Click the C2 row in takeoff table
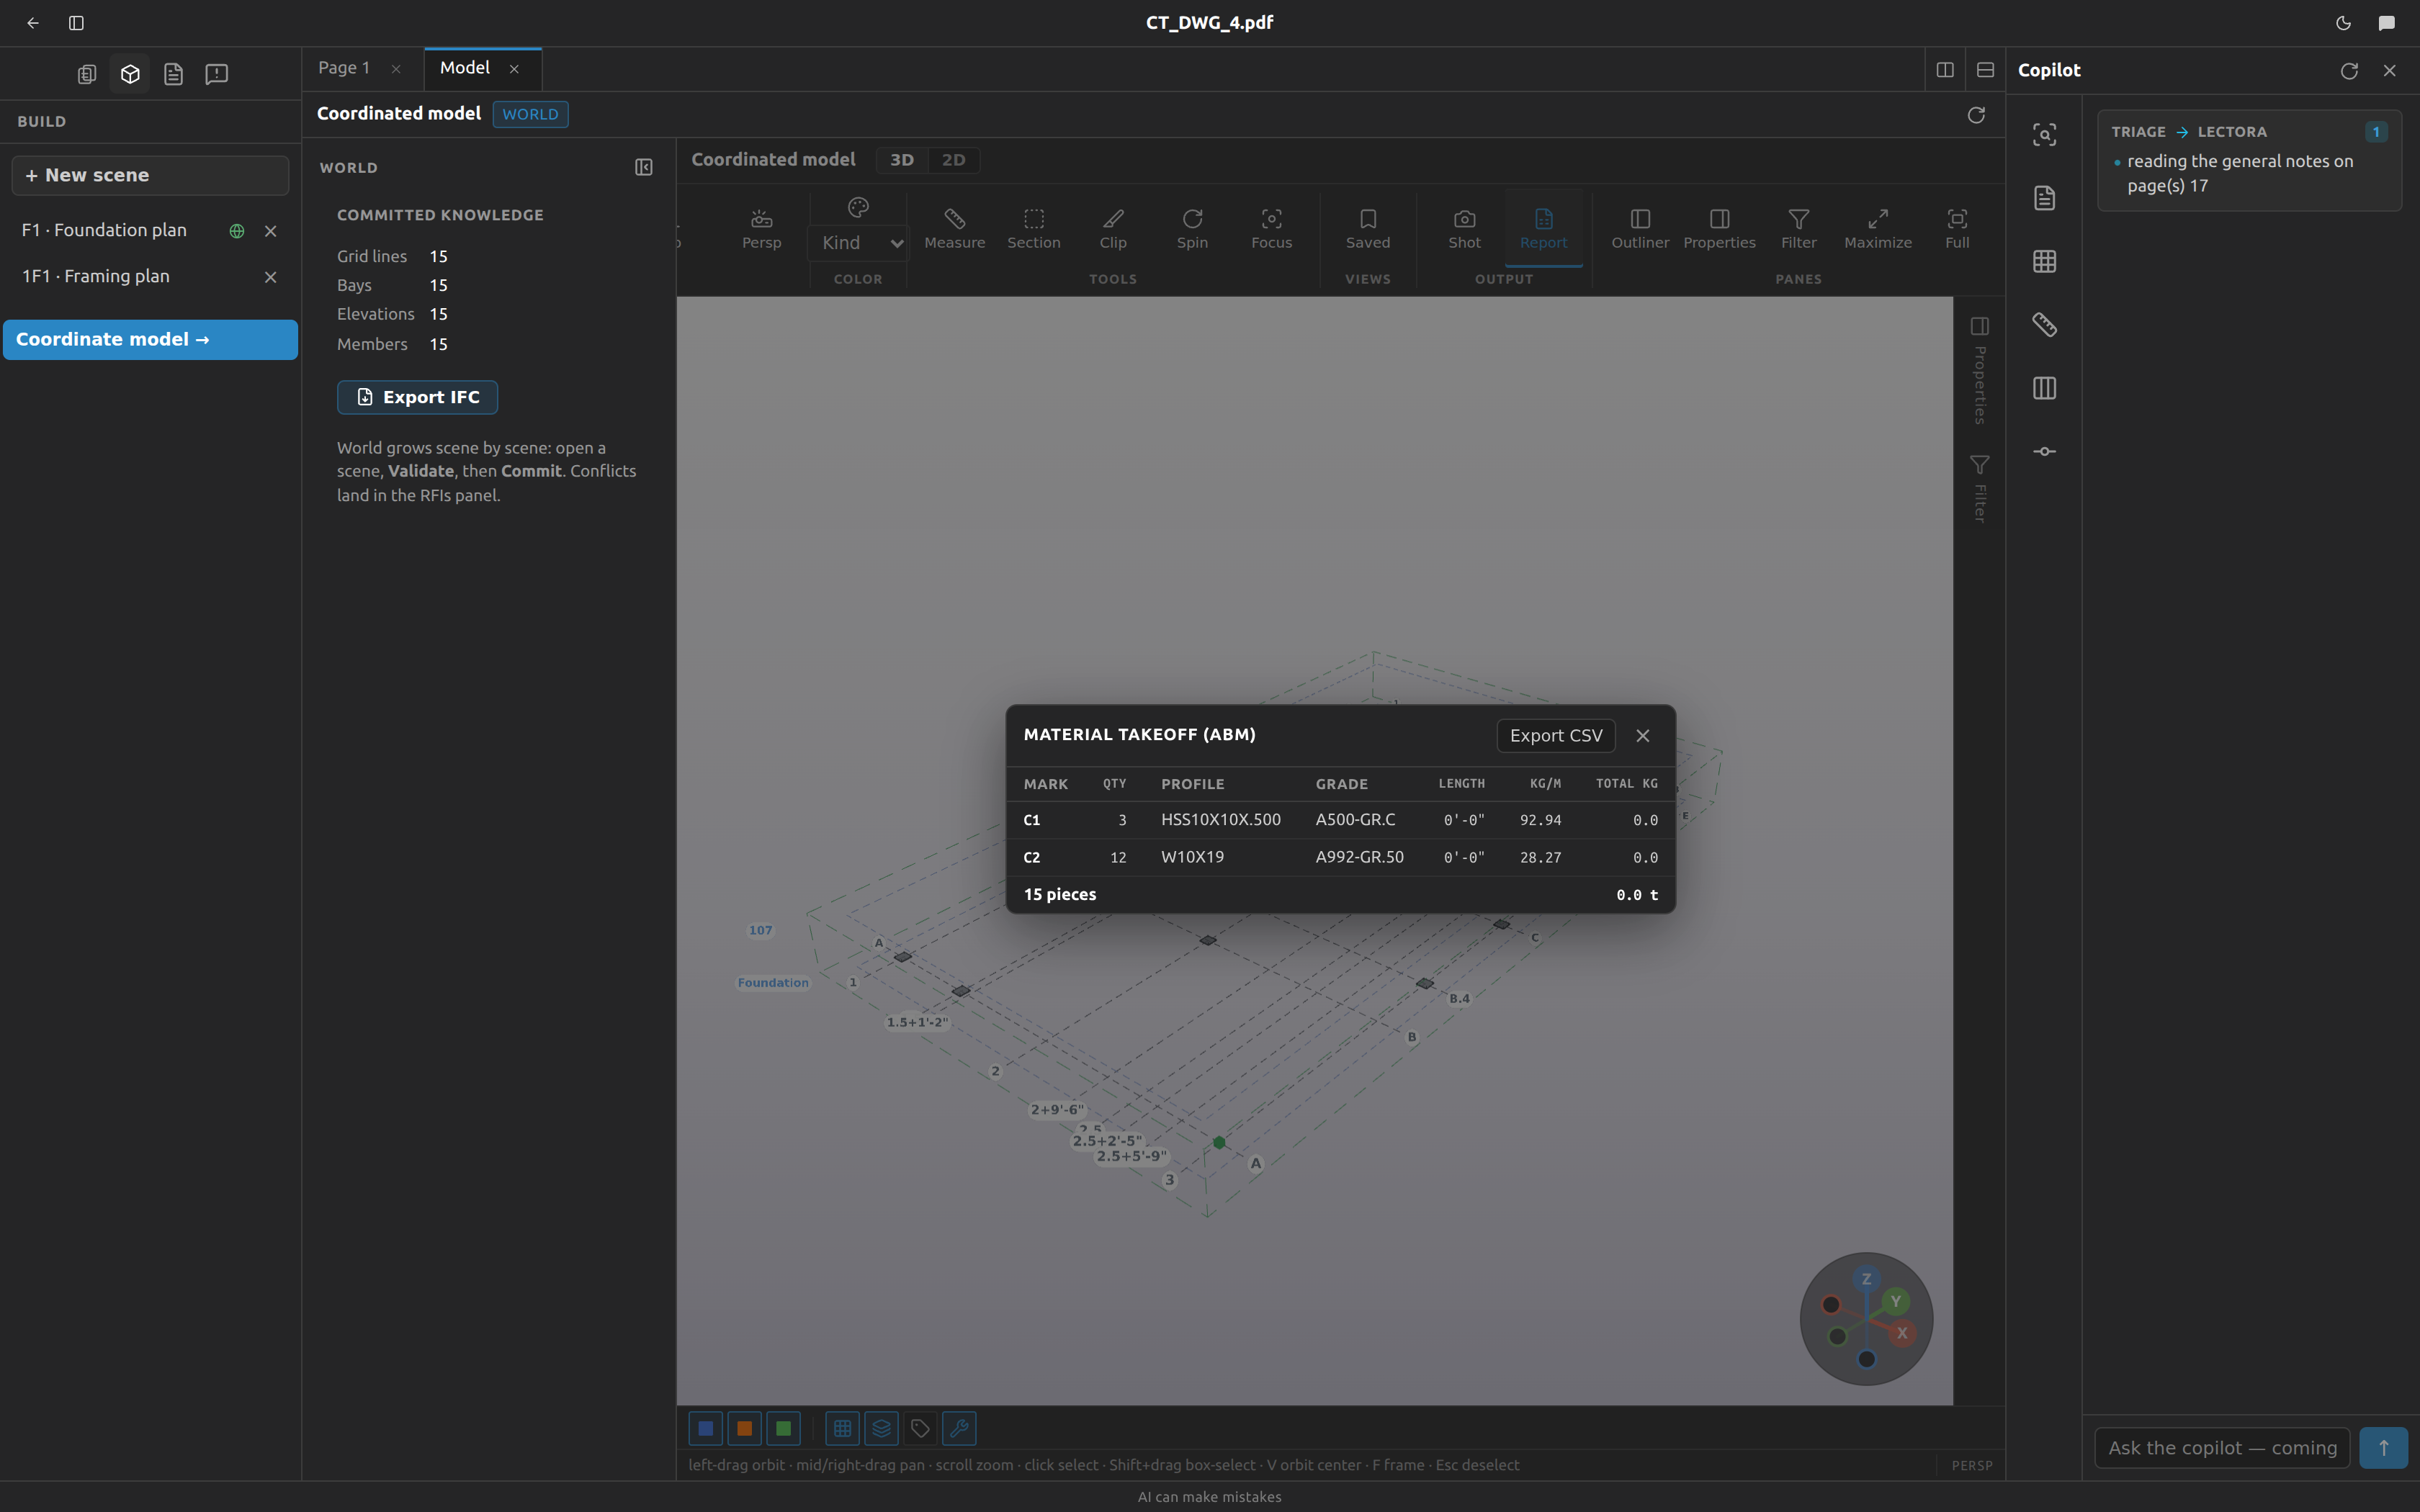Viewport: 2420px width, 1512px height. tap(1340, 857)
